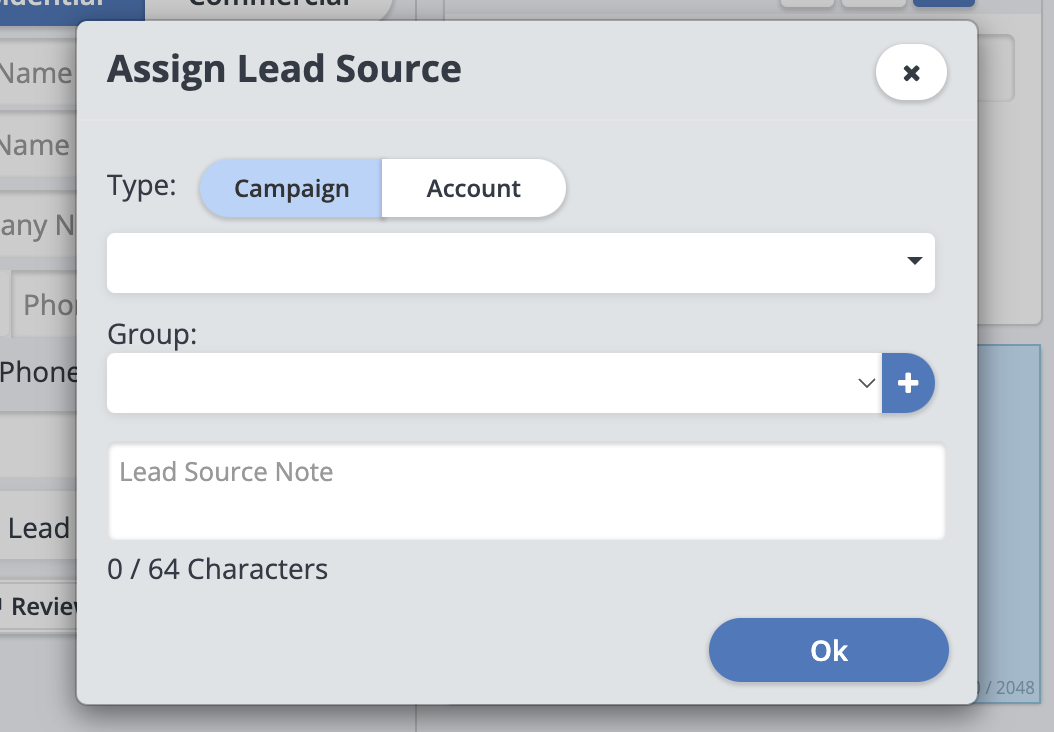Click the 64 Characters counter text
The height and width of the screenshot is (732, 1054).
217,570
